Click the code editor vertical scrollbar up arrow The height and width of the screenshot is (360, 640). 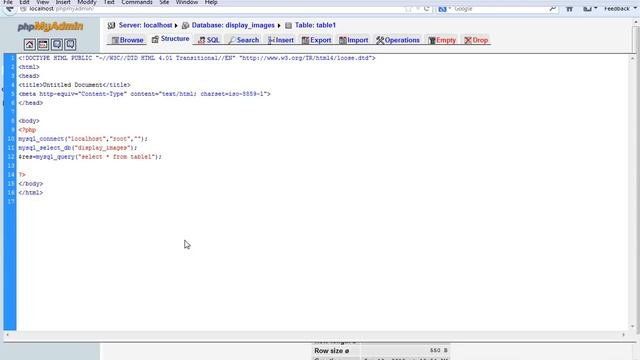pos(632,58)
